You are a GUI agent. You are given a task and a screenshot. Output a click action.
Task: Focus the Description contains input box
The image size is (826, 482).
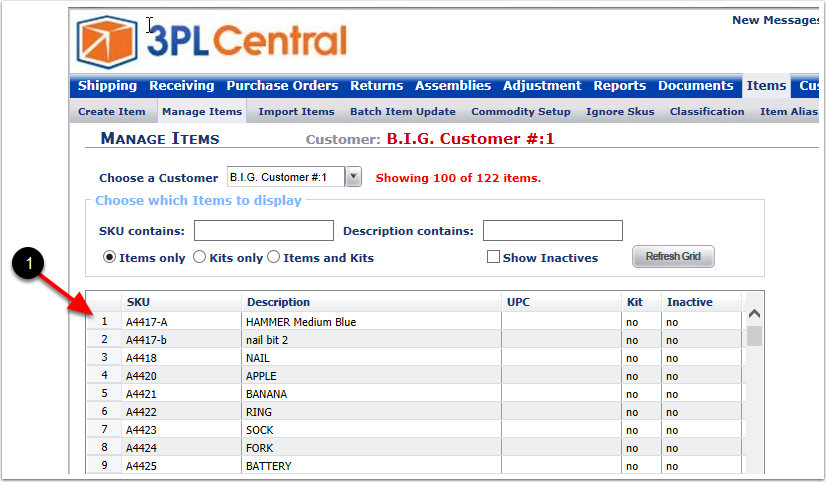point(552,231)
